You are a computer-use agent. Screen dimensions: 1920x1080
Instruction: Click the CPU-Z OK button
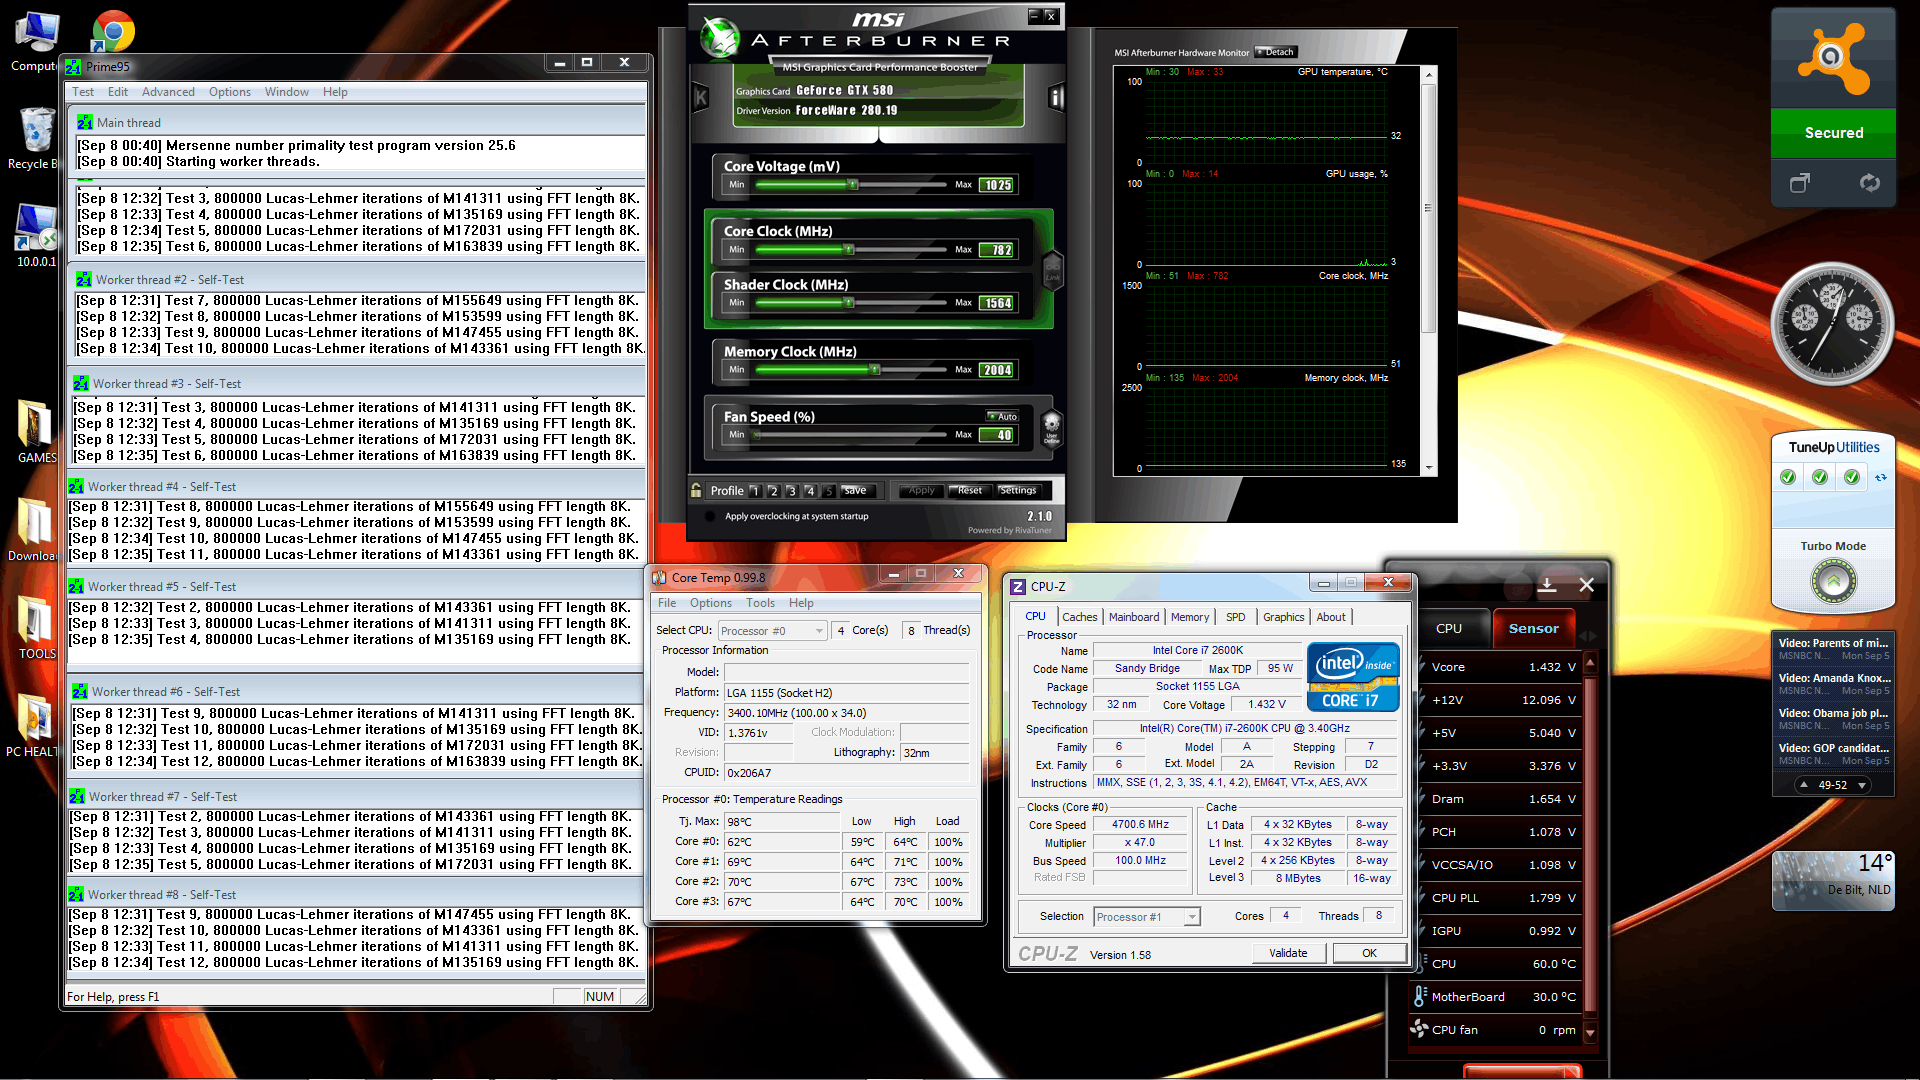point(1369,953)
